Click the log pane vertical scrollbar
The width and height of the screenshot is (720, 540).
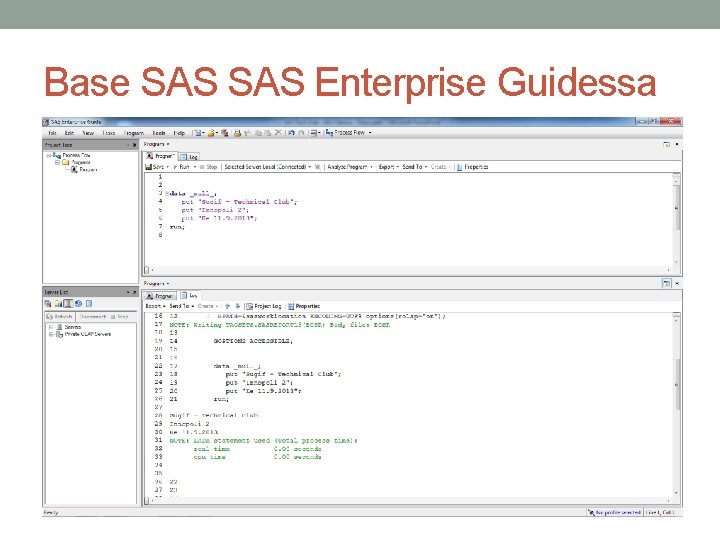(676, 405)
